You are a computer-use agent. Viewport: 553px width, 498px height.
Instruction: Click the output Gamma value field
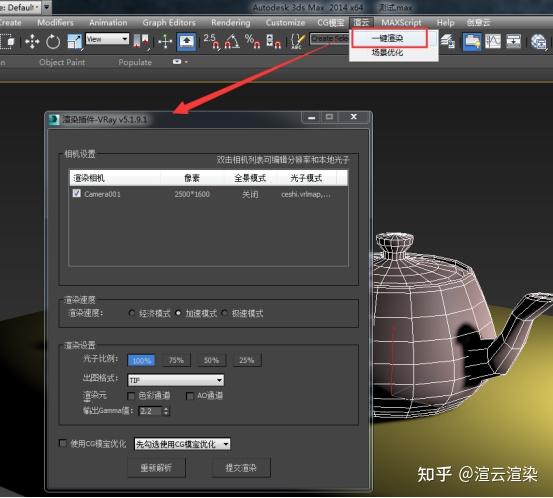click(x=151, y=411)
